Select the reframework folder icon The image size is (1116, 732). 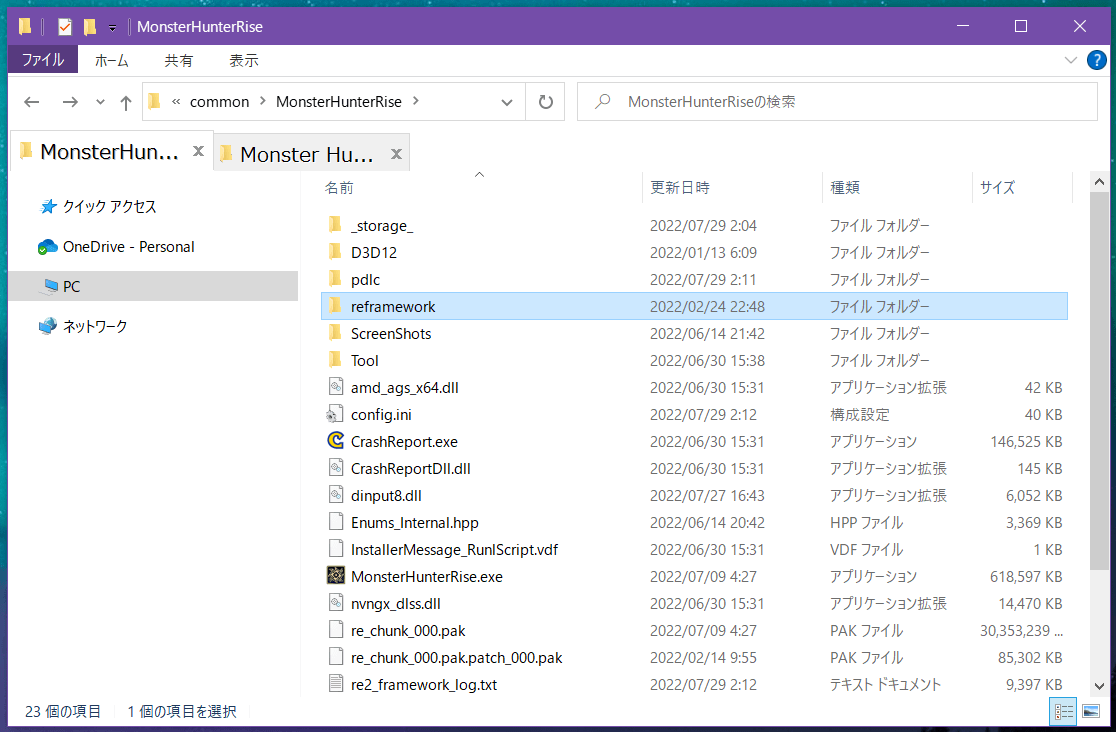pos(335,306)
